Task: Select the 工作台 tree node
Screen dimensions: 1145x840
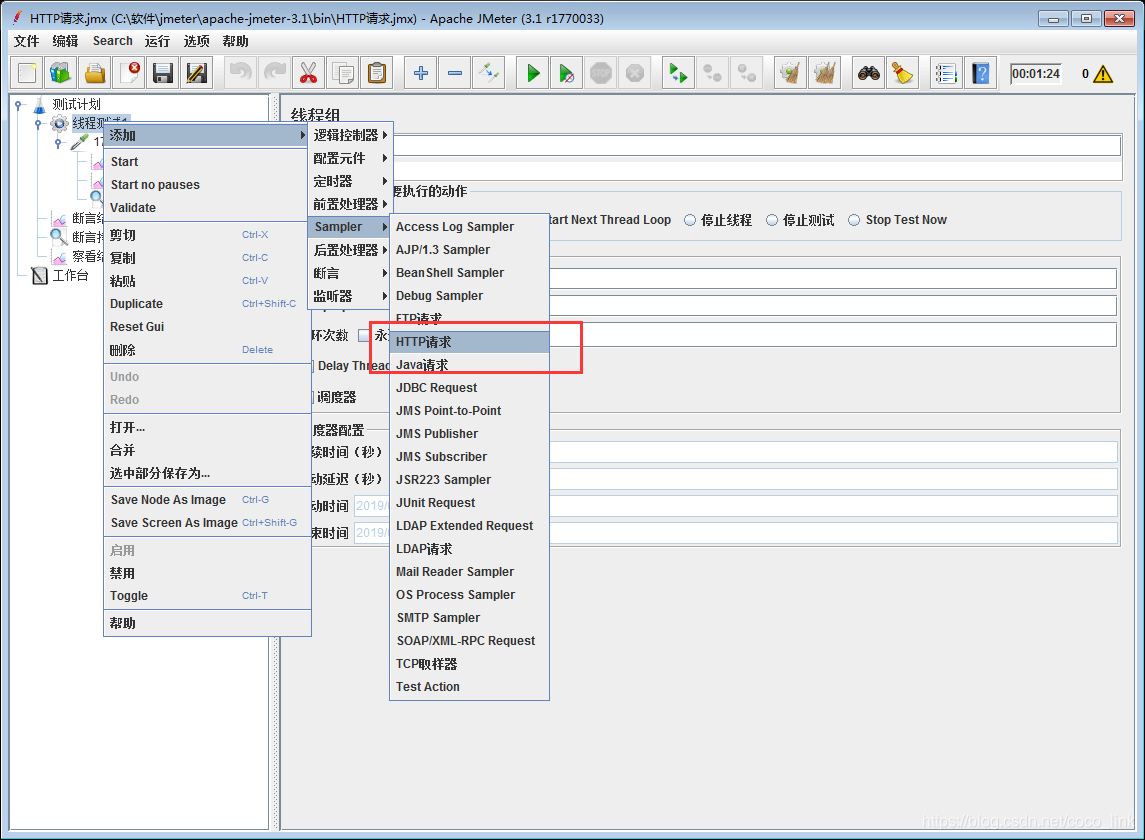Action: pos(70,275)
